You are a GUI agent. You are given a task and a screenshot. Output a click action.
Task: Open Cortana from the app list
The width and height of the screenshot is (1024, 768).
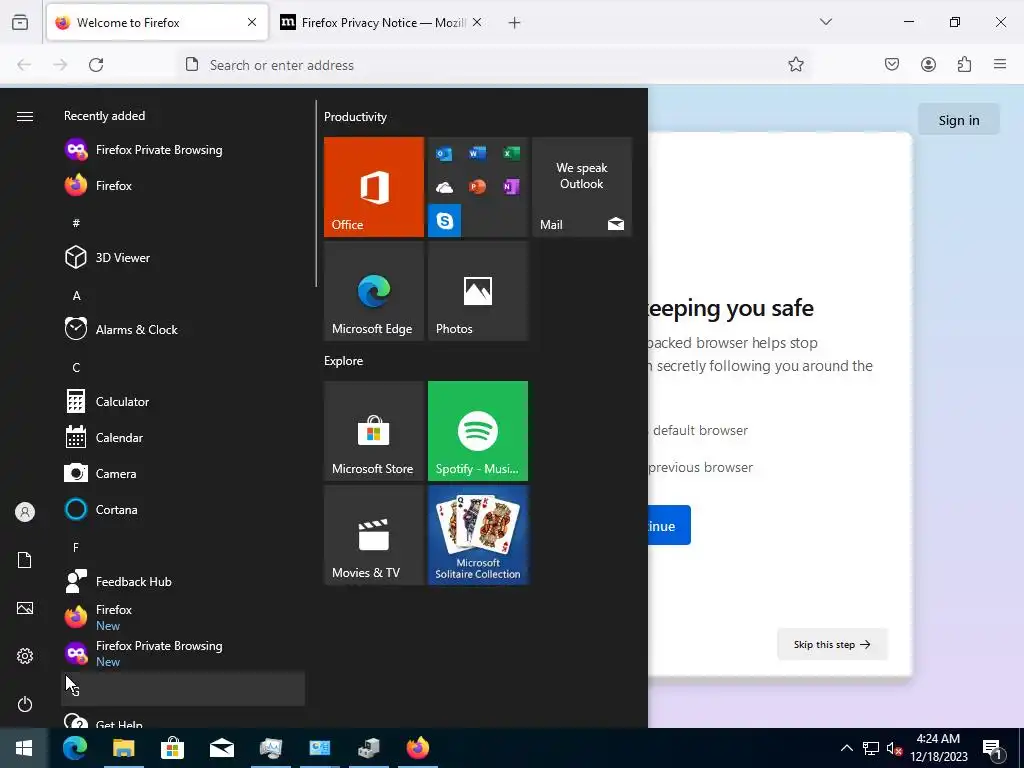[183, 509]
